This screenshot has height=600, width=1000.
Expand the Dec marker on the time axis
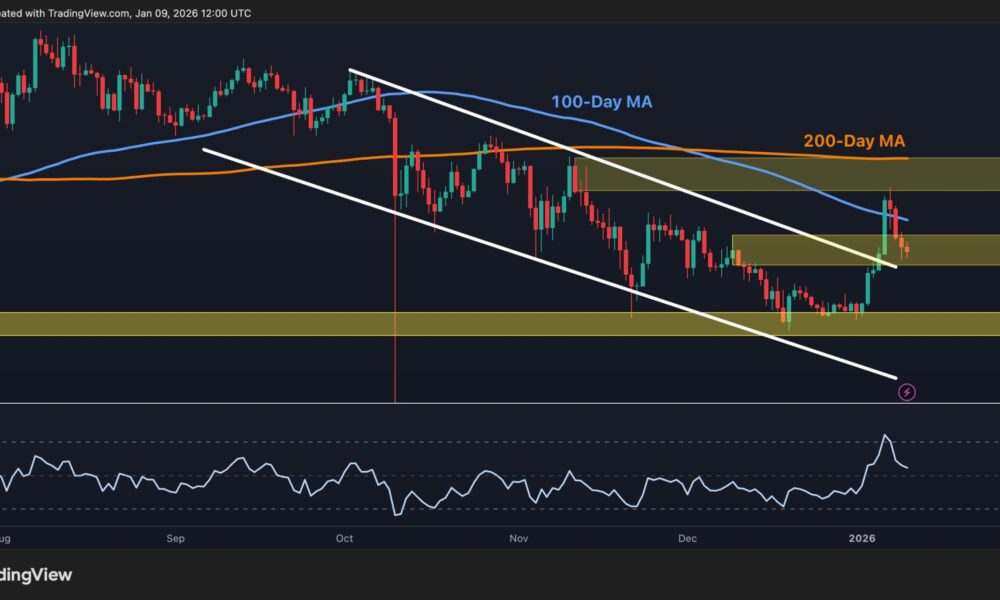click(x=687, y=538)
